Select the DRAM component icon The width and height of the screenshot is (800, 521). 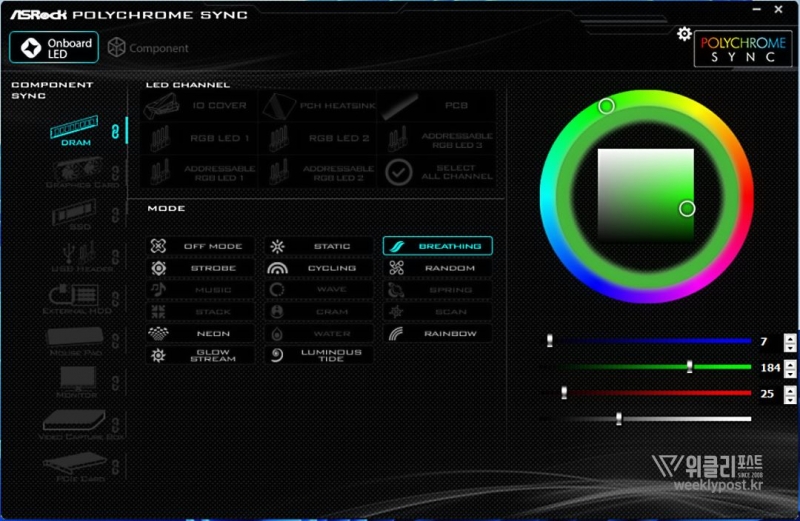(x=76, y=131)
